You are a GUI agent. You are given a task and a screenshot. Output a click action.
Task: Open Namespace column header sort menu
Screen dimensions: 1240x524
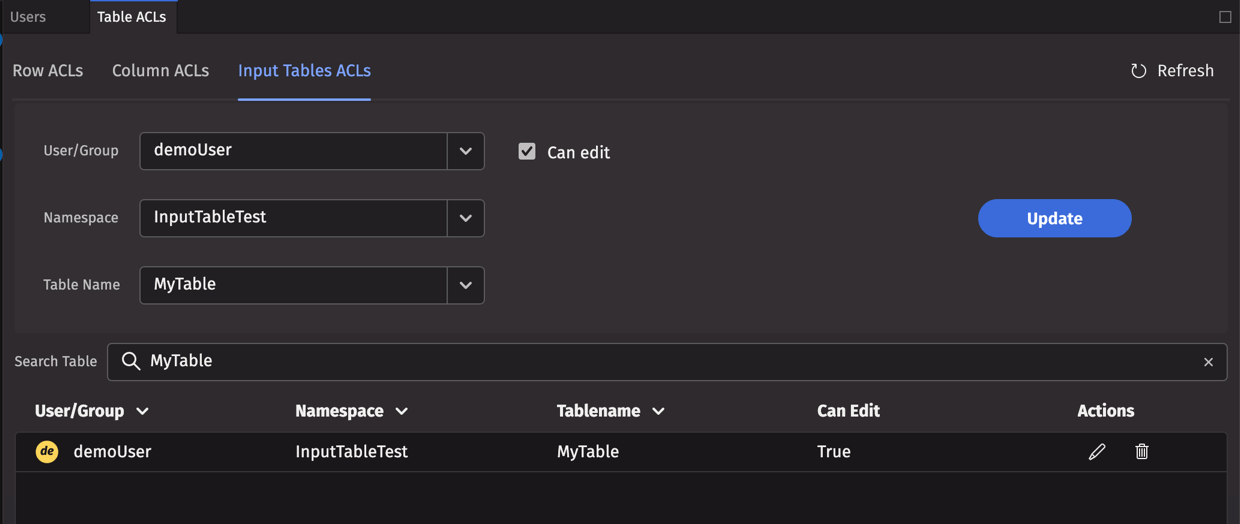tap(402, 412)
